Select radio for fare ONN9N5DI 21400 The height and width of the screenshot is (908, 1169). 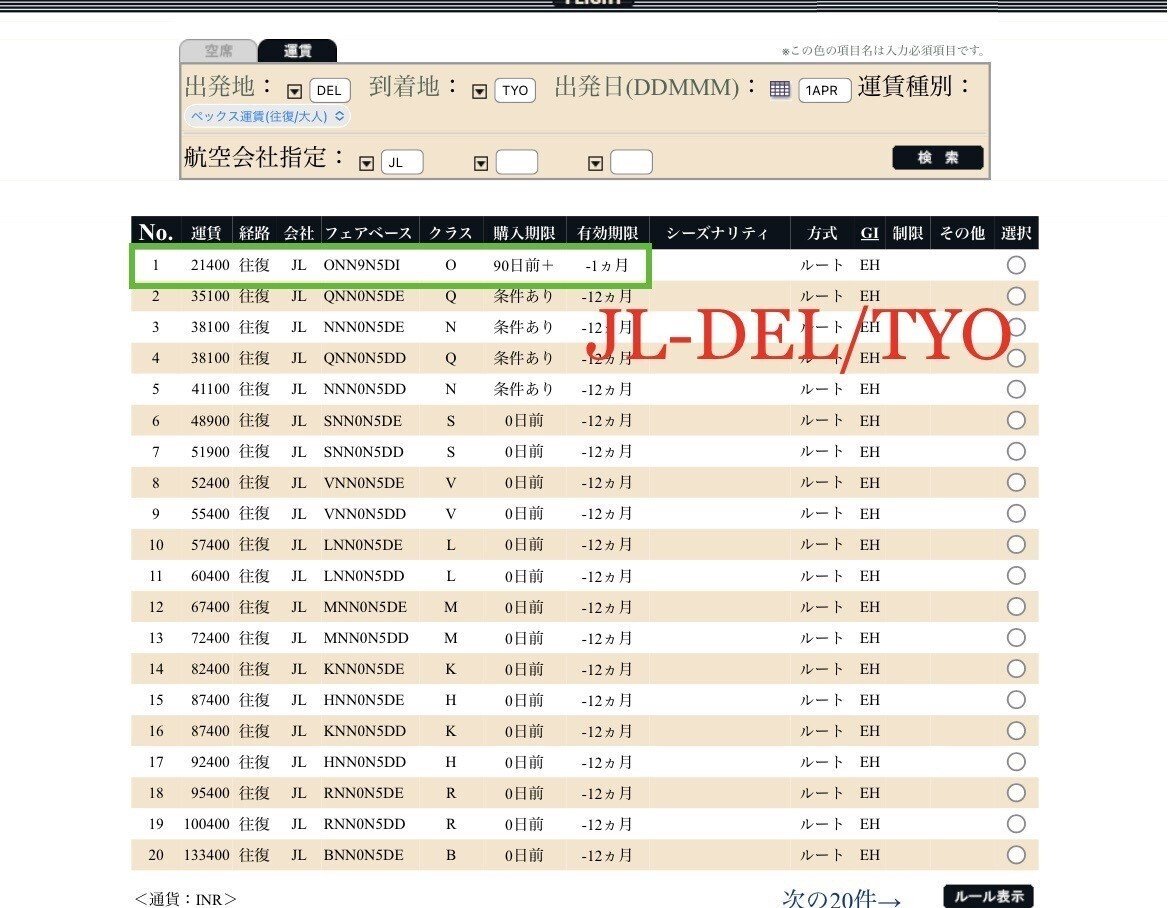point(1015,265)
